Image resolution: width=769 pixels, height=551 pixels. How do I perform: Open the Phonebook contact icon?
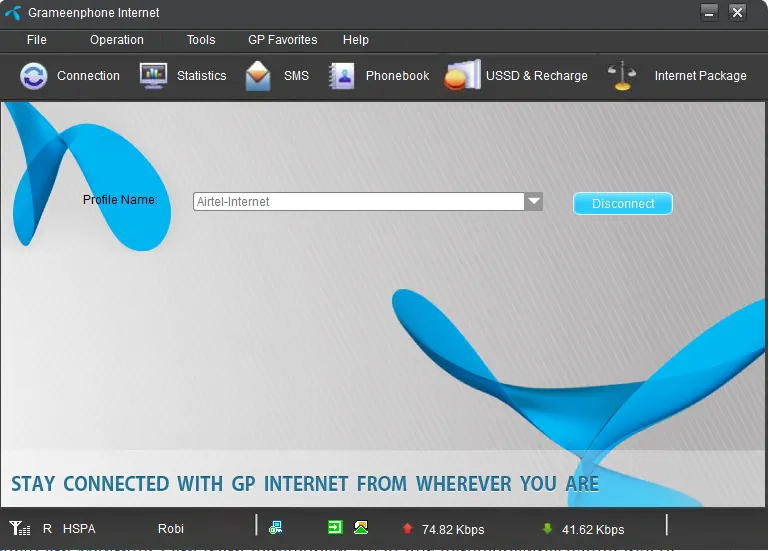coord(341,76)
